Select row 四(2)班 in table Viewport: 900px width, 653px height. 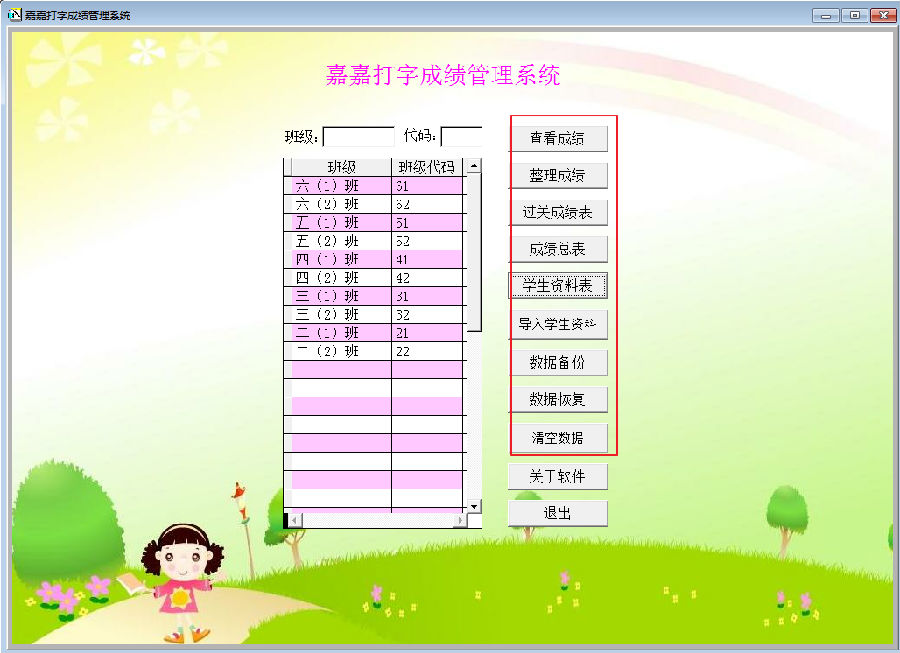(x=374, y=278)
